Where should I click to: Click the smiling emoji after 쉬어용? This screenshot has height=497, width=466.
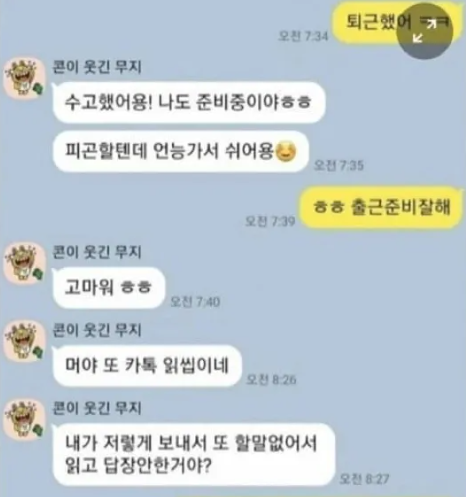coord(286,152)
